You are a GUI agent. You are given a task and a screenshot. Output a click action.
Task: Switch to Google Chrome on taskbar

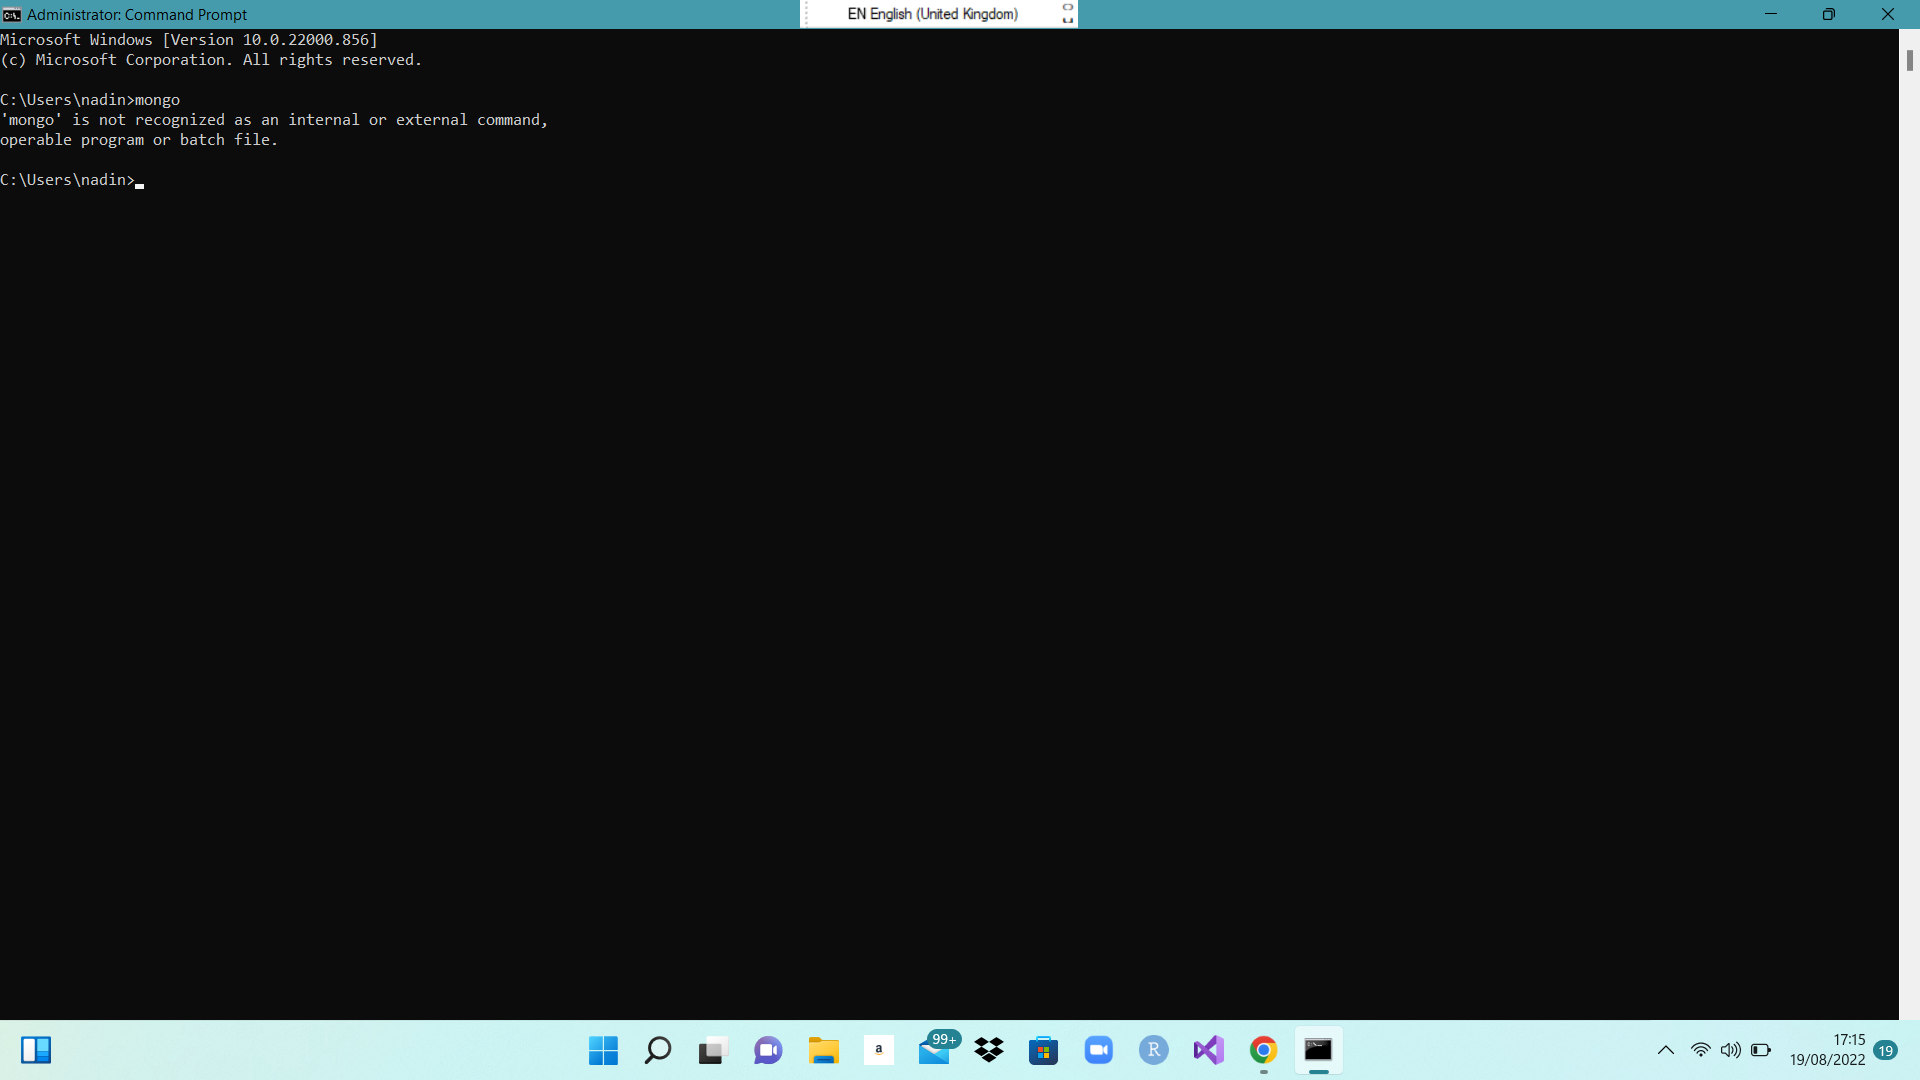pyautogui.click(x=1264, y=1050)
